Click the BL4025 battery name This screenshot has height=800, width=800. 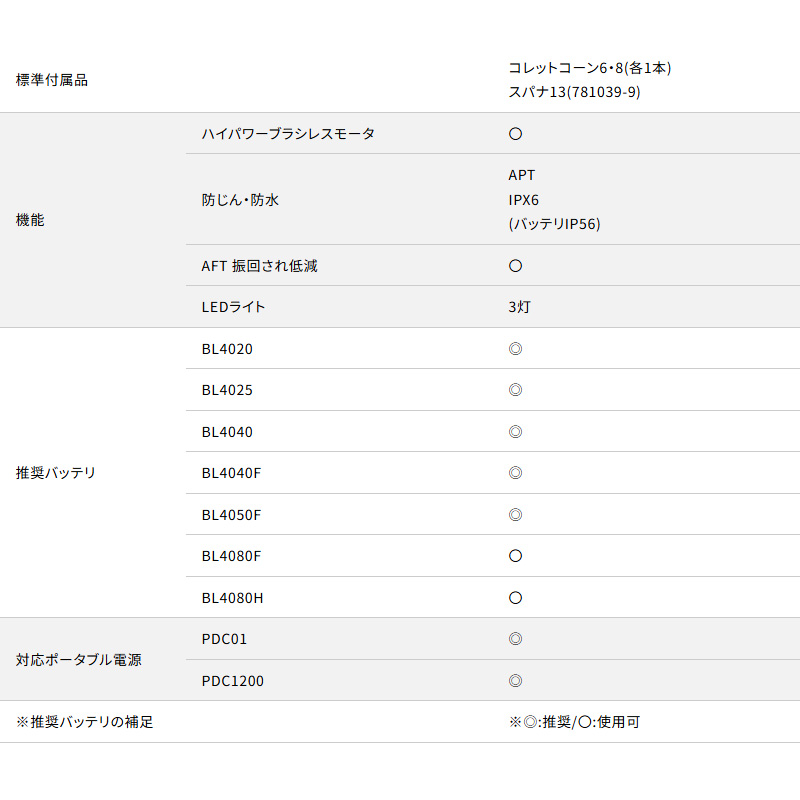(227, 390)
